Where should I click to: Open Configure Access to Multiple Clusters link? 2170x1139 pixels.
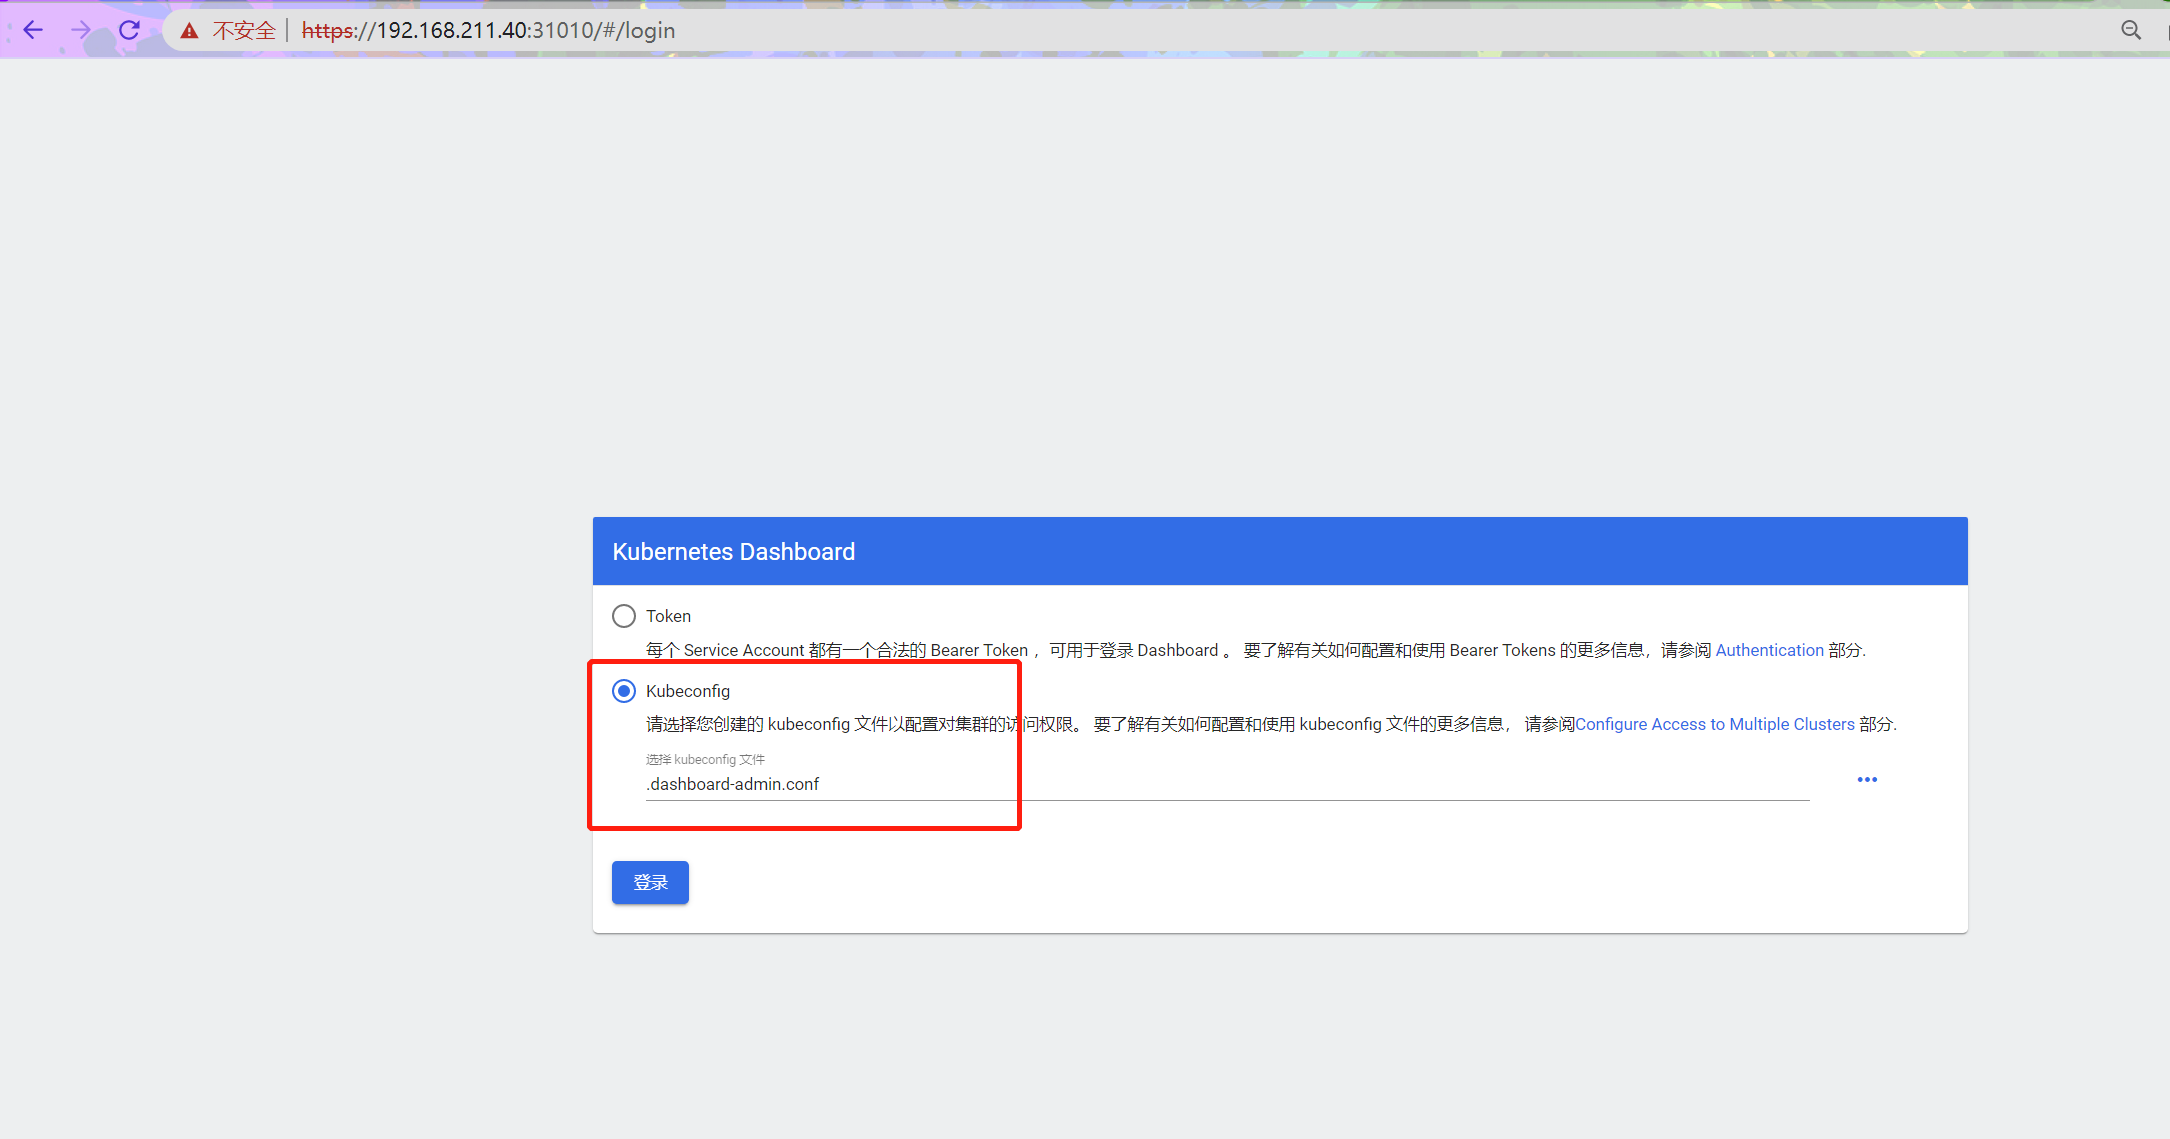coord(1714,724)
